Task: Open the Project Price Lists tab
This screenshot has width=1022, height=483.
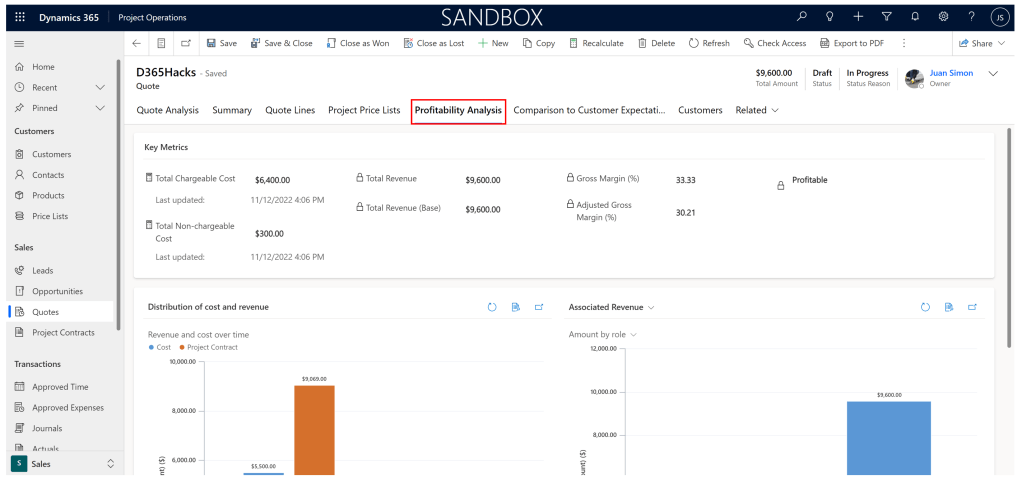Action: [x=364, y=110]
